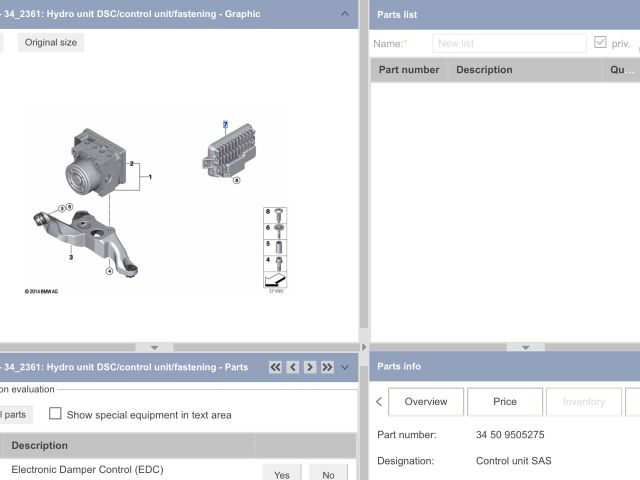Image resolution: width=640 pixels, height=480 pixels.
Task: Go to next page with single-right arrow
Action: (x=310, y=367)
